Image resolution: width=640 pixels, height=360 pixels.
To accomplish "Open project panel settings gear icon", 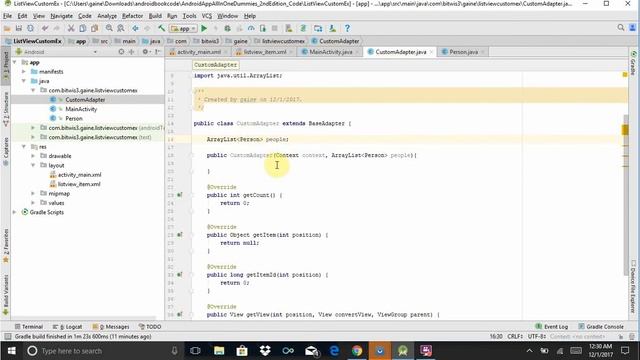I will pos(145,52).
